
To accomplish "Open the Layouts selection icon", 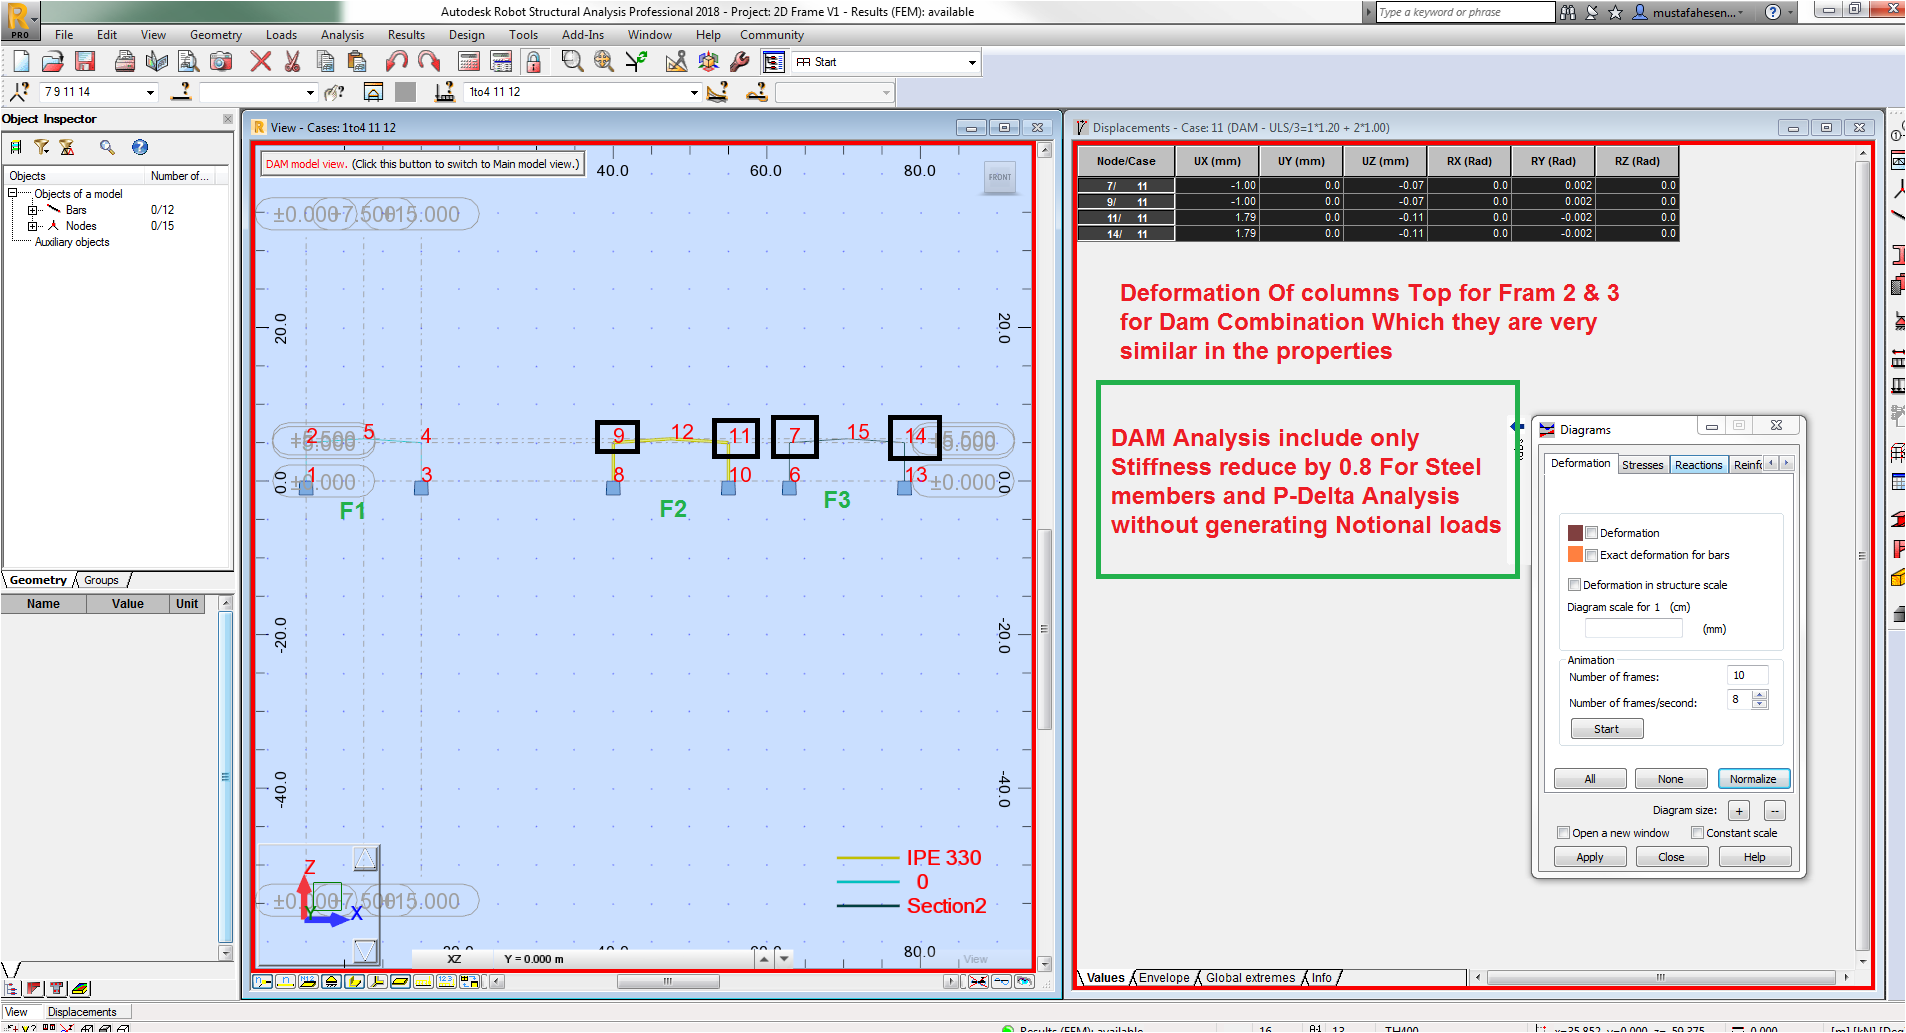I will [x=774, y=62].
